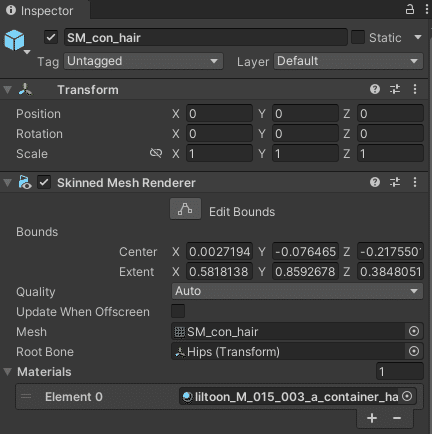Click the Bounds Extent Y field
The image size is (432, 434).
tap(305, 272)
